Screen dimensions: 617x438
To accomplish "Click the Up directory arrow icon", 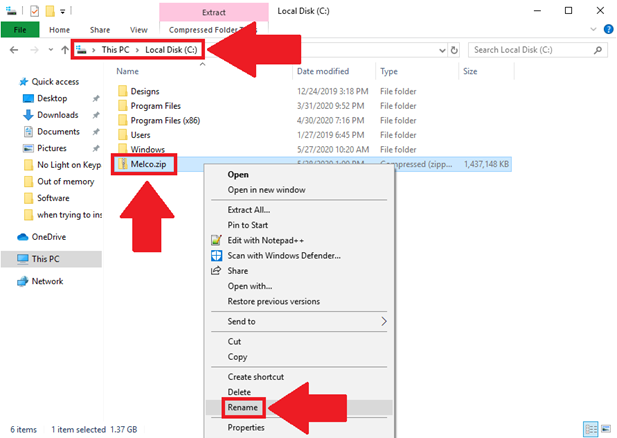I will (65, 49).
